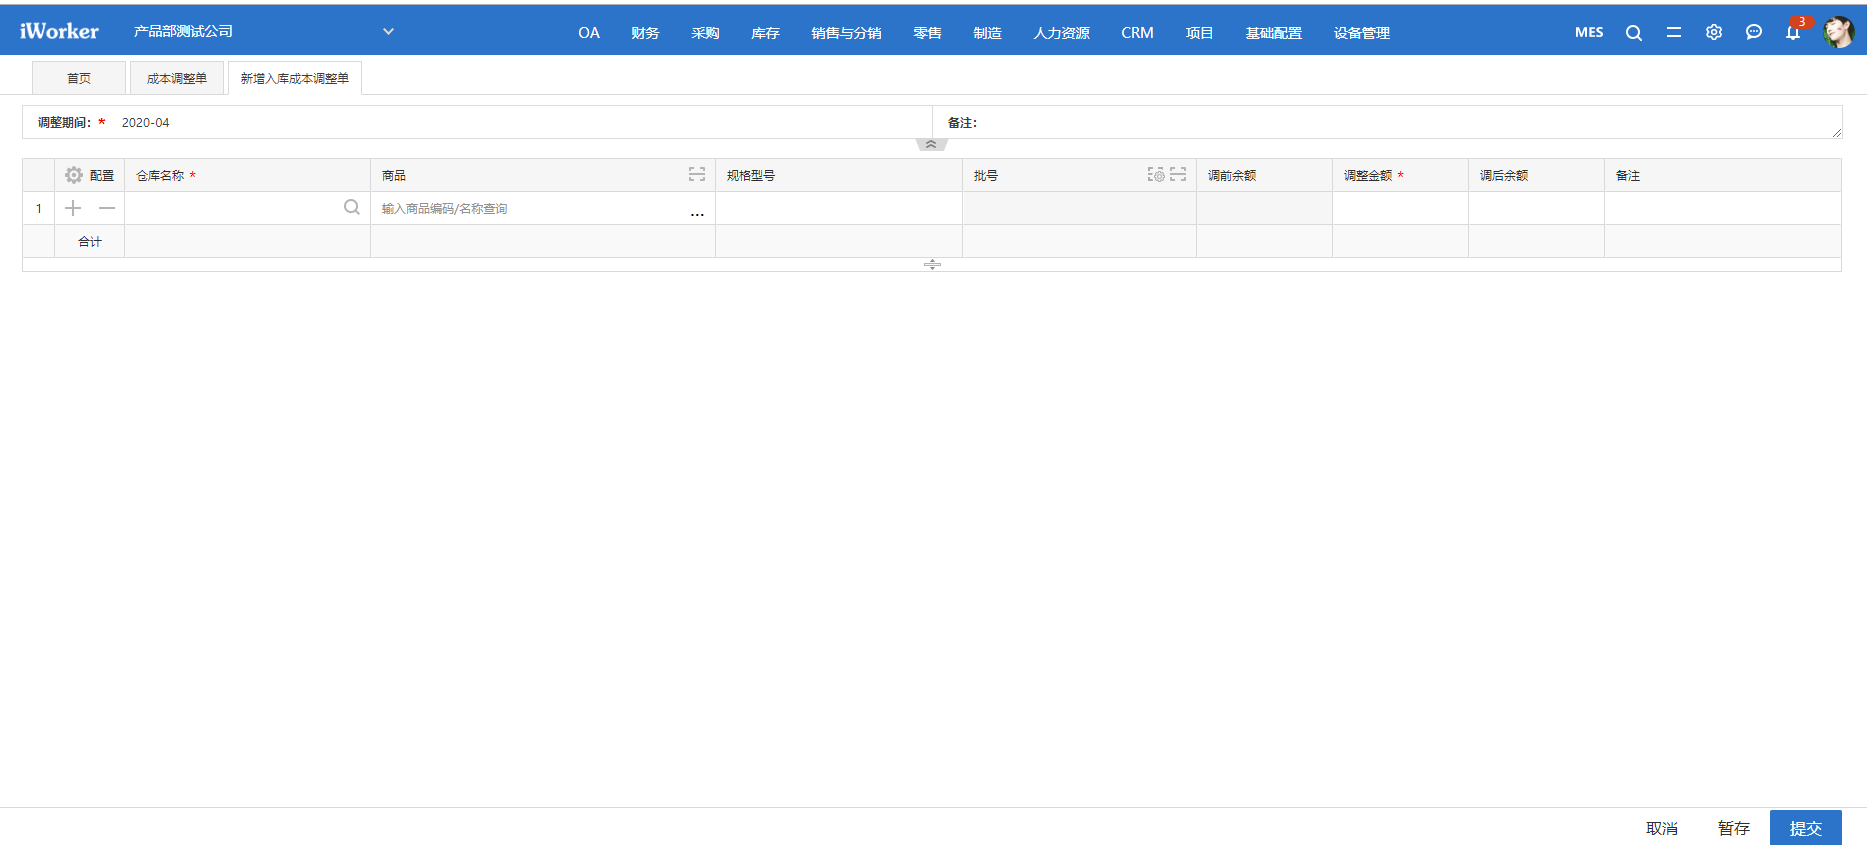This screenshot has width=1867, height=845.
Task: Click the 调整金额 cell in row 1
Action: point(1400,208)
